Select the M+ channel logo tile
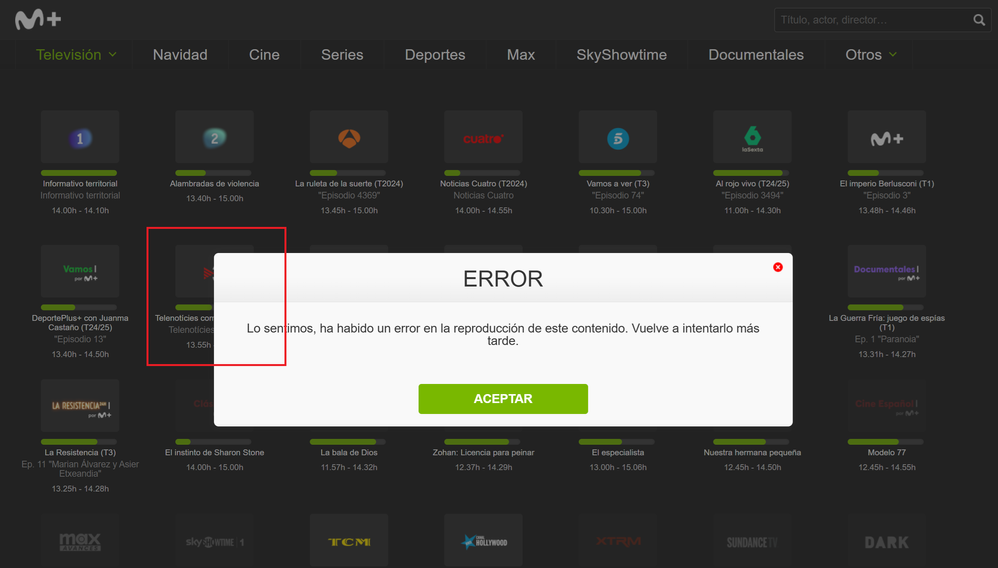Image resolution: width=998 pixels, height=568 pixels. [x=887, y=137]
